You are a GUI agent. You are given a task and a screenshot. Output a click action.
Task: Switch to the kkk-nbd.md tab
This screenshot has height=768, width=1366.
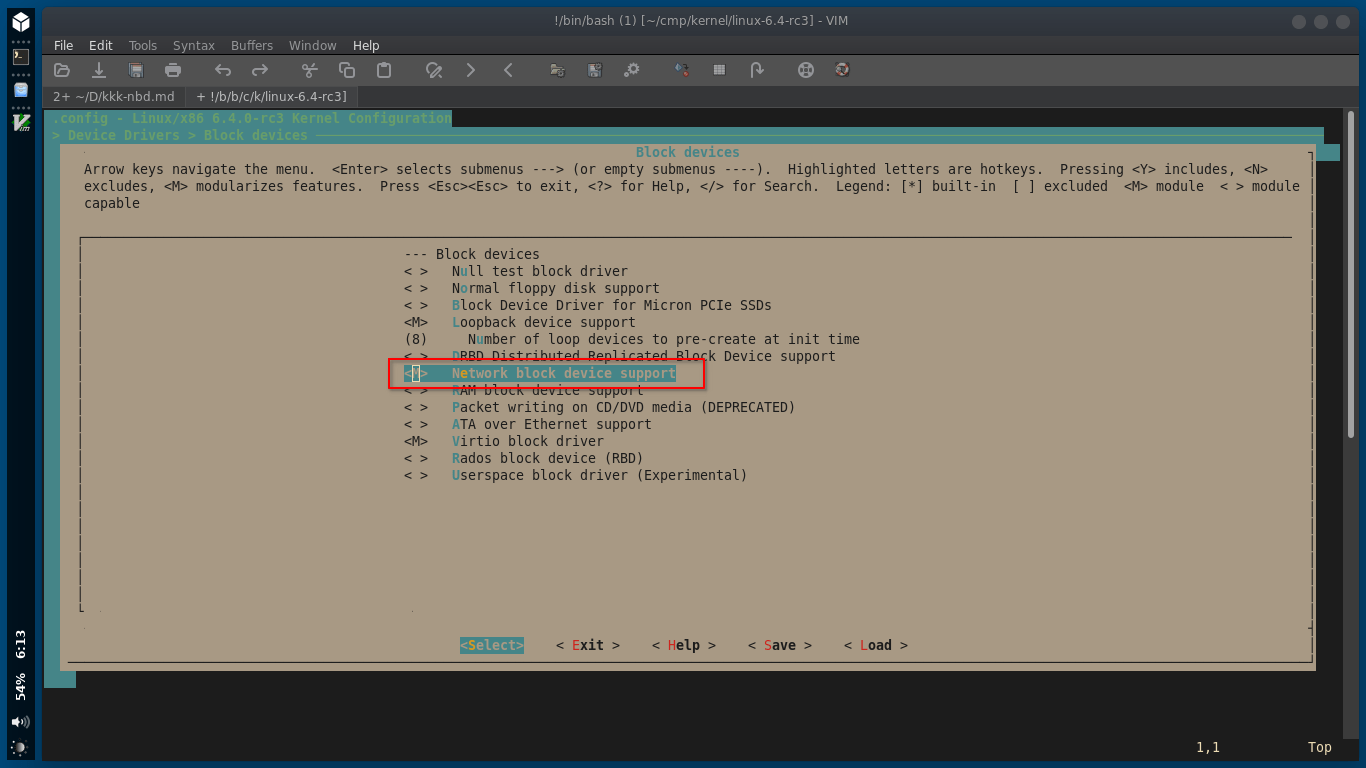(114, 97)
